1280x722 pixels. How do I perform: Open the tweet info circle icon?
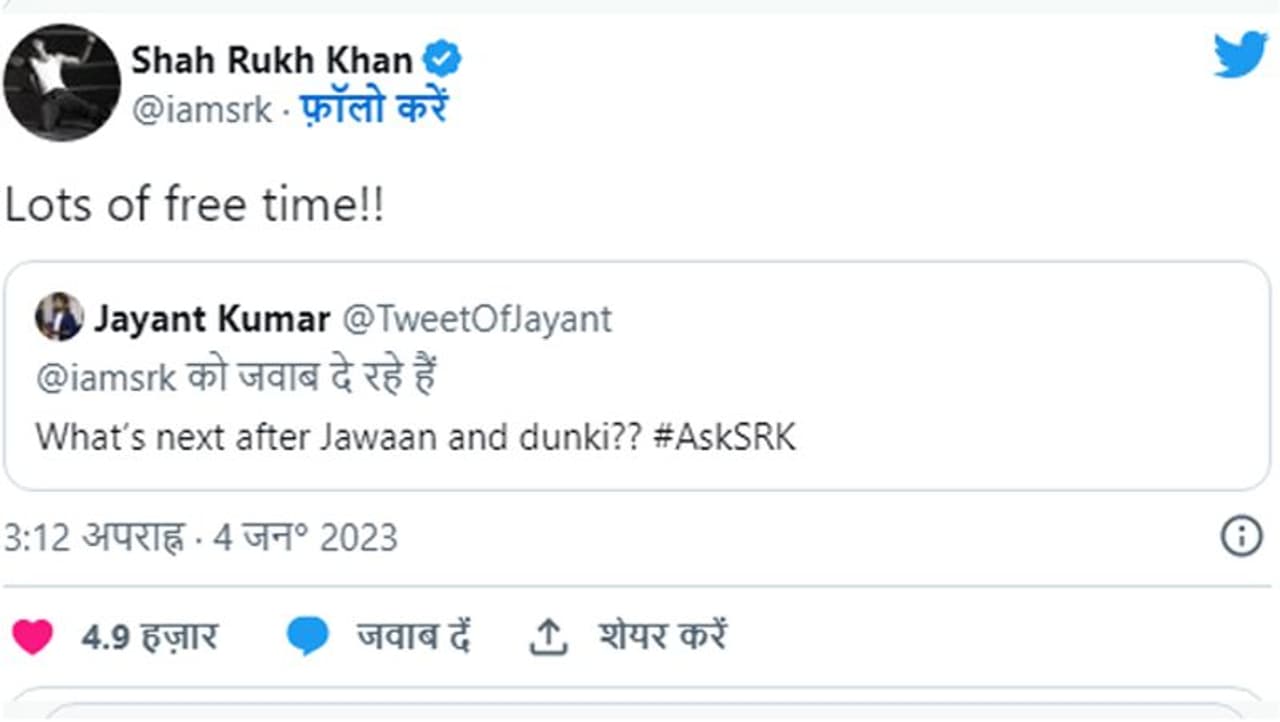(1241, 537)
